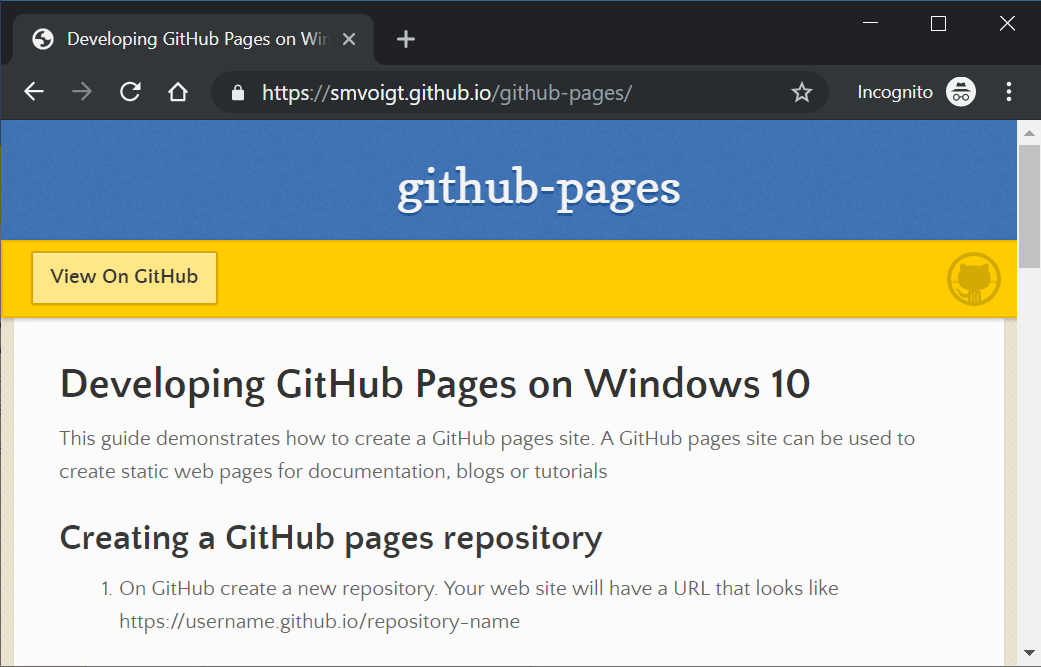Open the browser home page
This screenshot has height=667, width=1041.
(178, 91)
